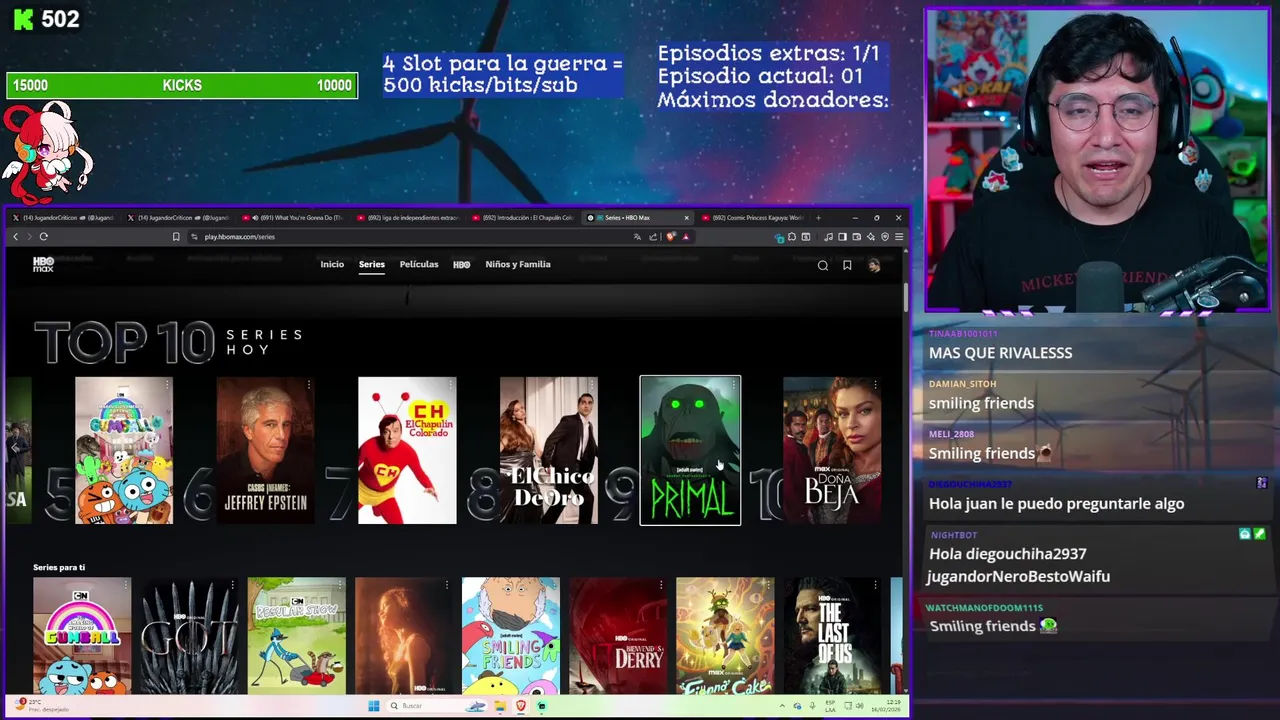Viewport: 1280px width, 720px height.
Task: Open Fionna and Cake poster
Action: 725,636
